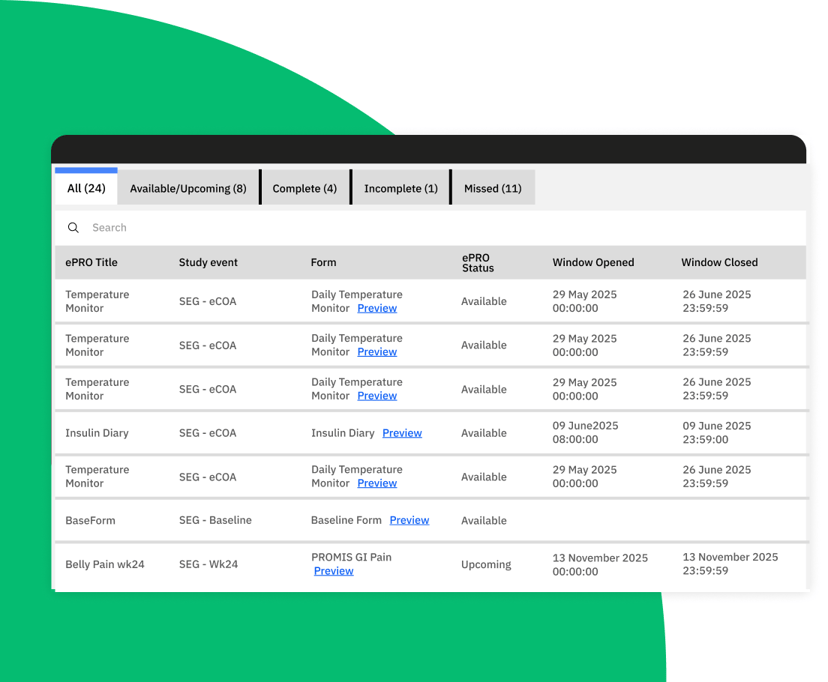Viewport: 828px width, 682px height.
Task: Click the search input field
Action: (200, 227)
